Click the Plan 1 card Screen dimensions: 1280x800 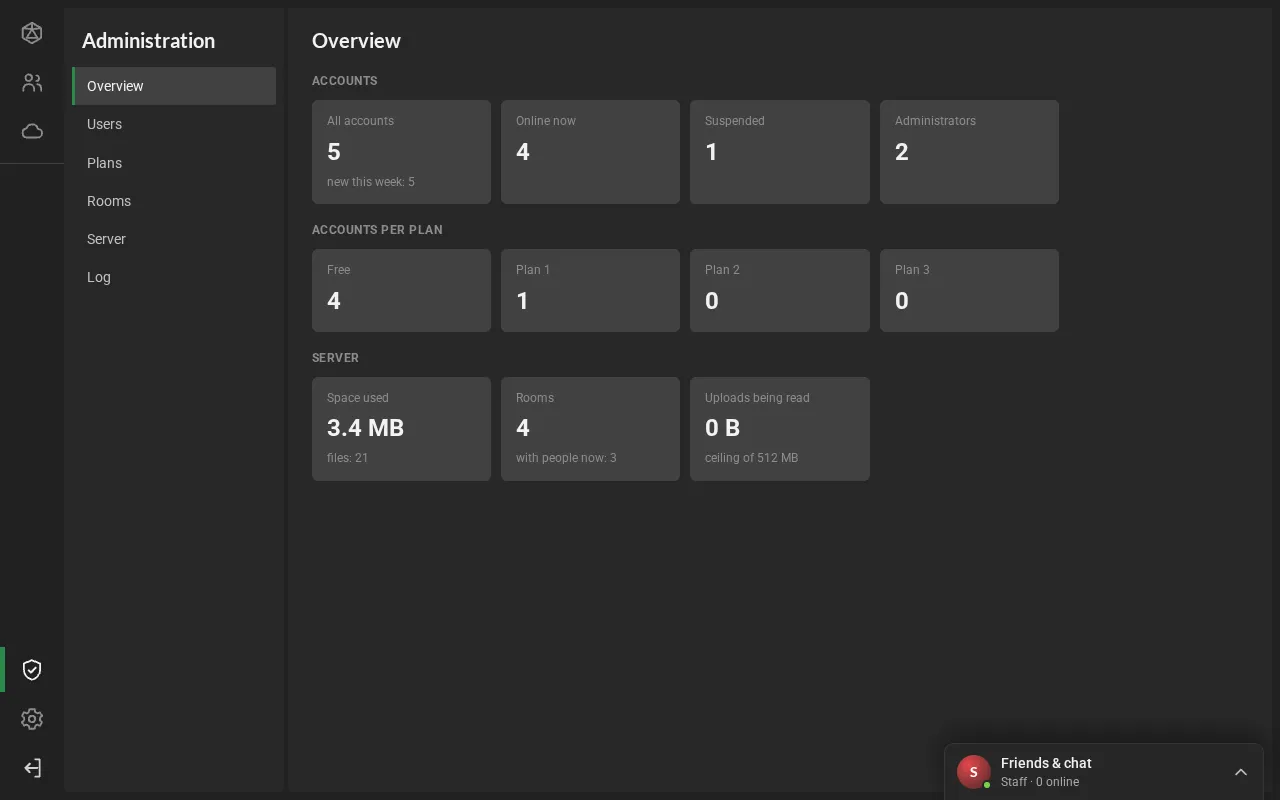[x=590, y=290]
